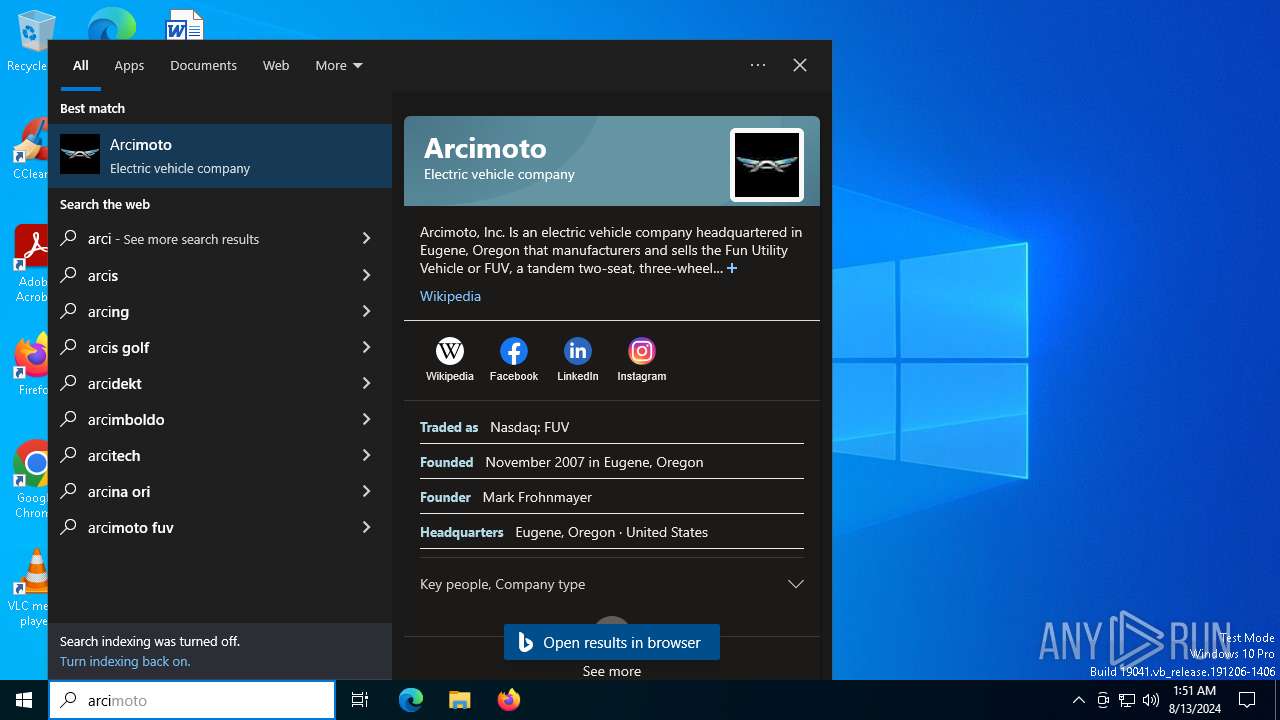
Task: Open the search options ellipsis menu
Action: 758,65
